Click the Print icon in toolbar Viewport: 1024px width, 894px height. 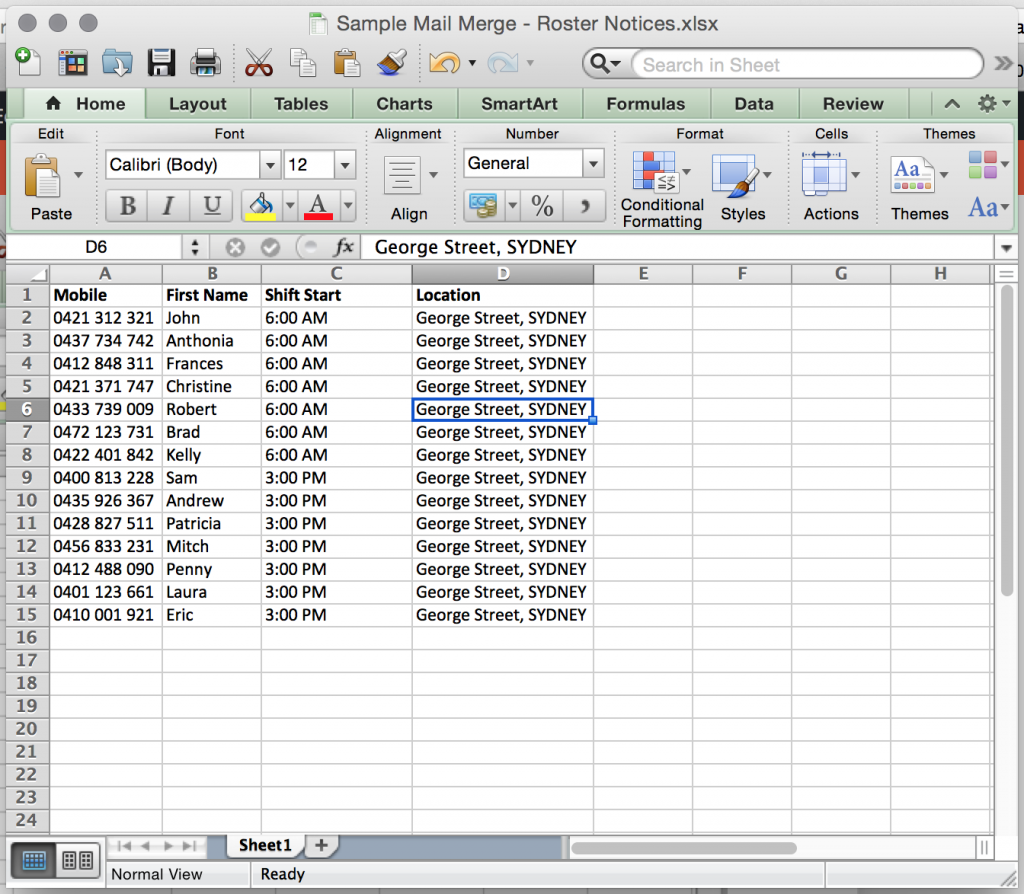205,63
